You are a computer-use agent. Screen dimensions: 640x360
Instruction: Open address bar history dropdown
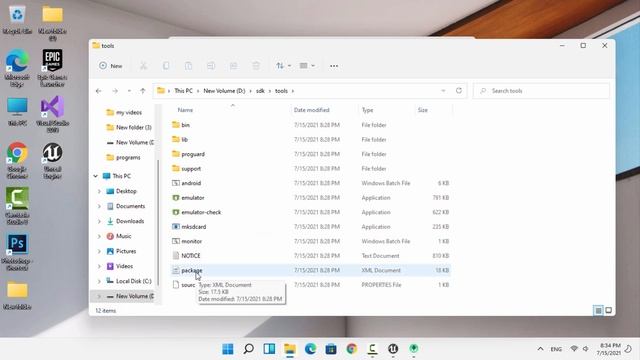coord(443,91)
